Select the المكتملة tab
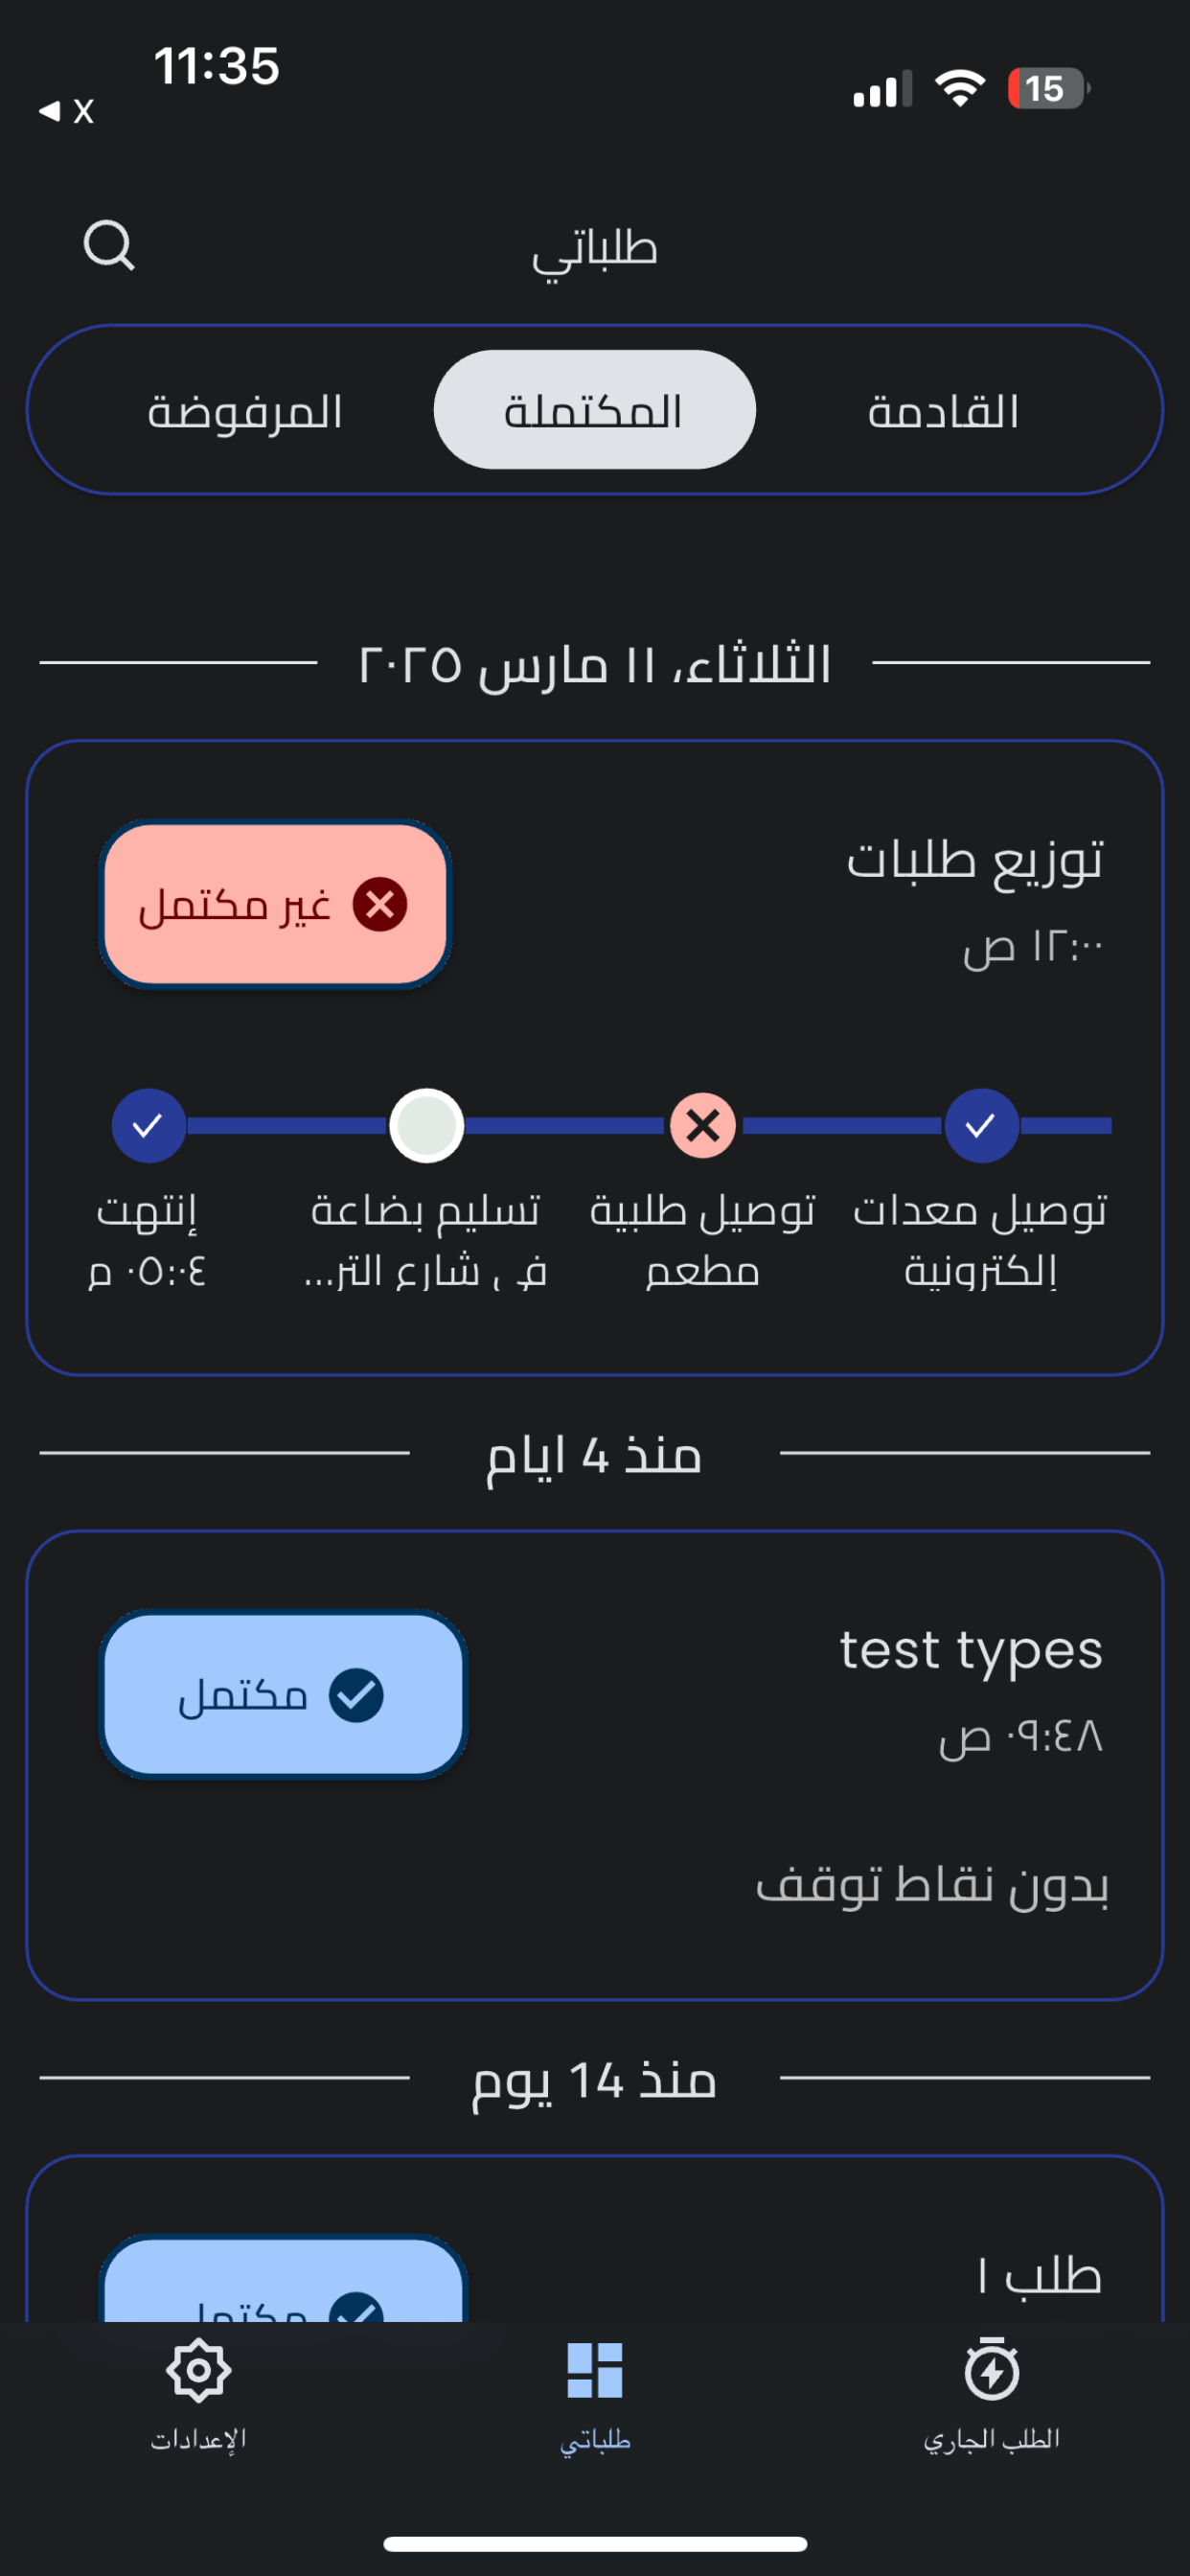This screenshot has height=2576, width=1190. 594,410
